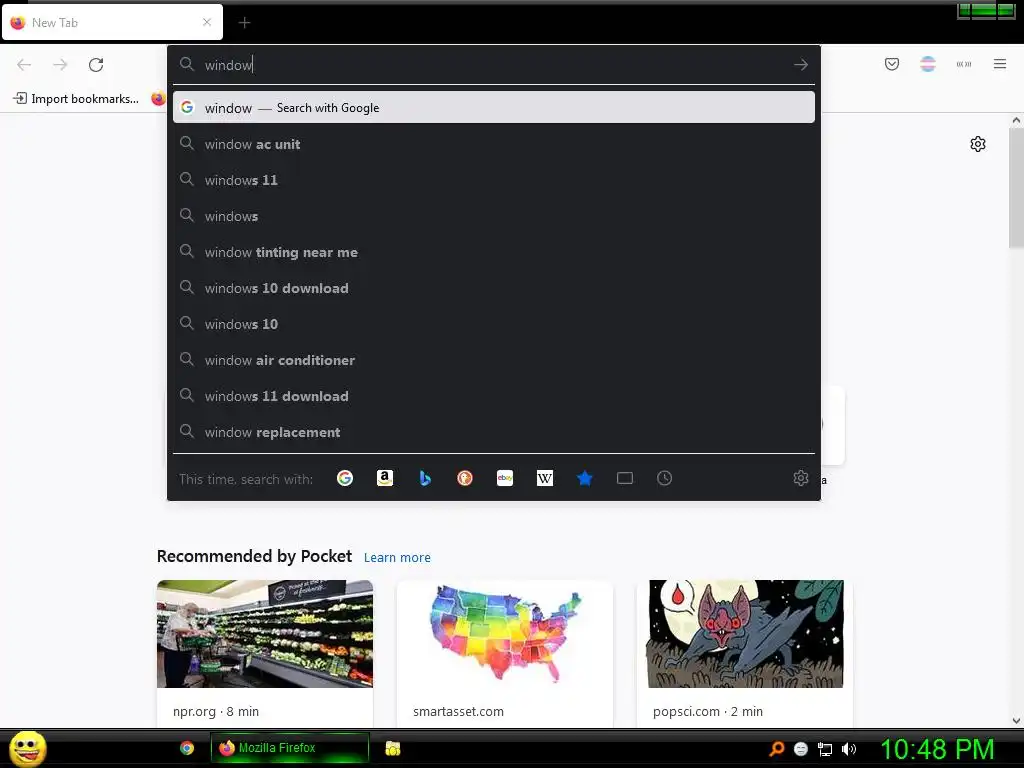The width and height of the screenshot is (1024, 768).
Task: Search history using the clock icon
Action: (664, 478)
